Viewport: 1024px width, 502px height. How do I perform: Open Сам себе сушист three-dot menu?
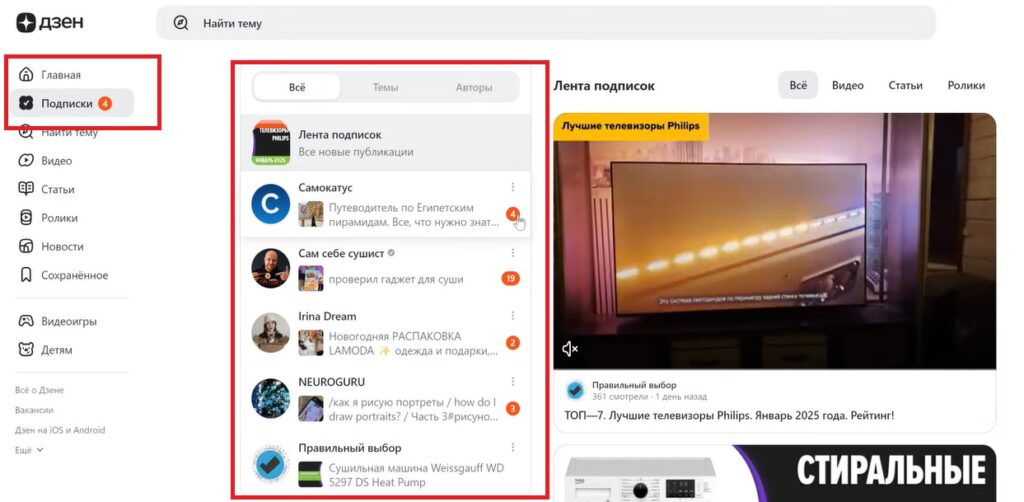pos(513,253)
